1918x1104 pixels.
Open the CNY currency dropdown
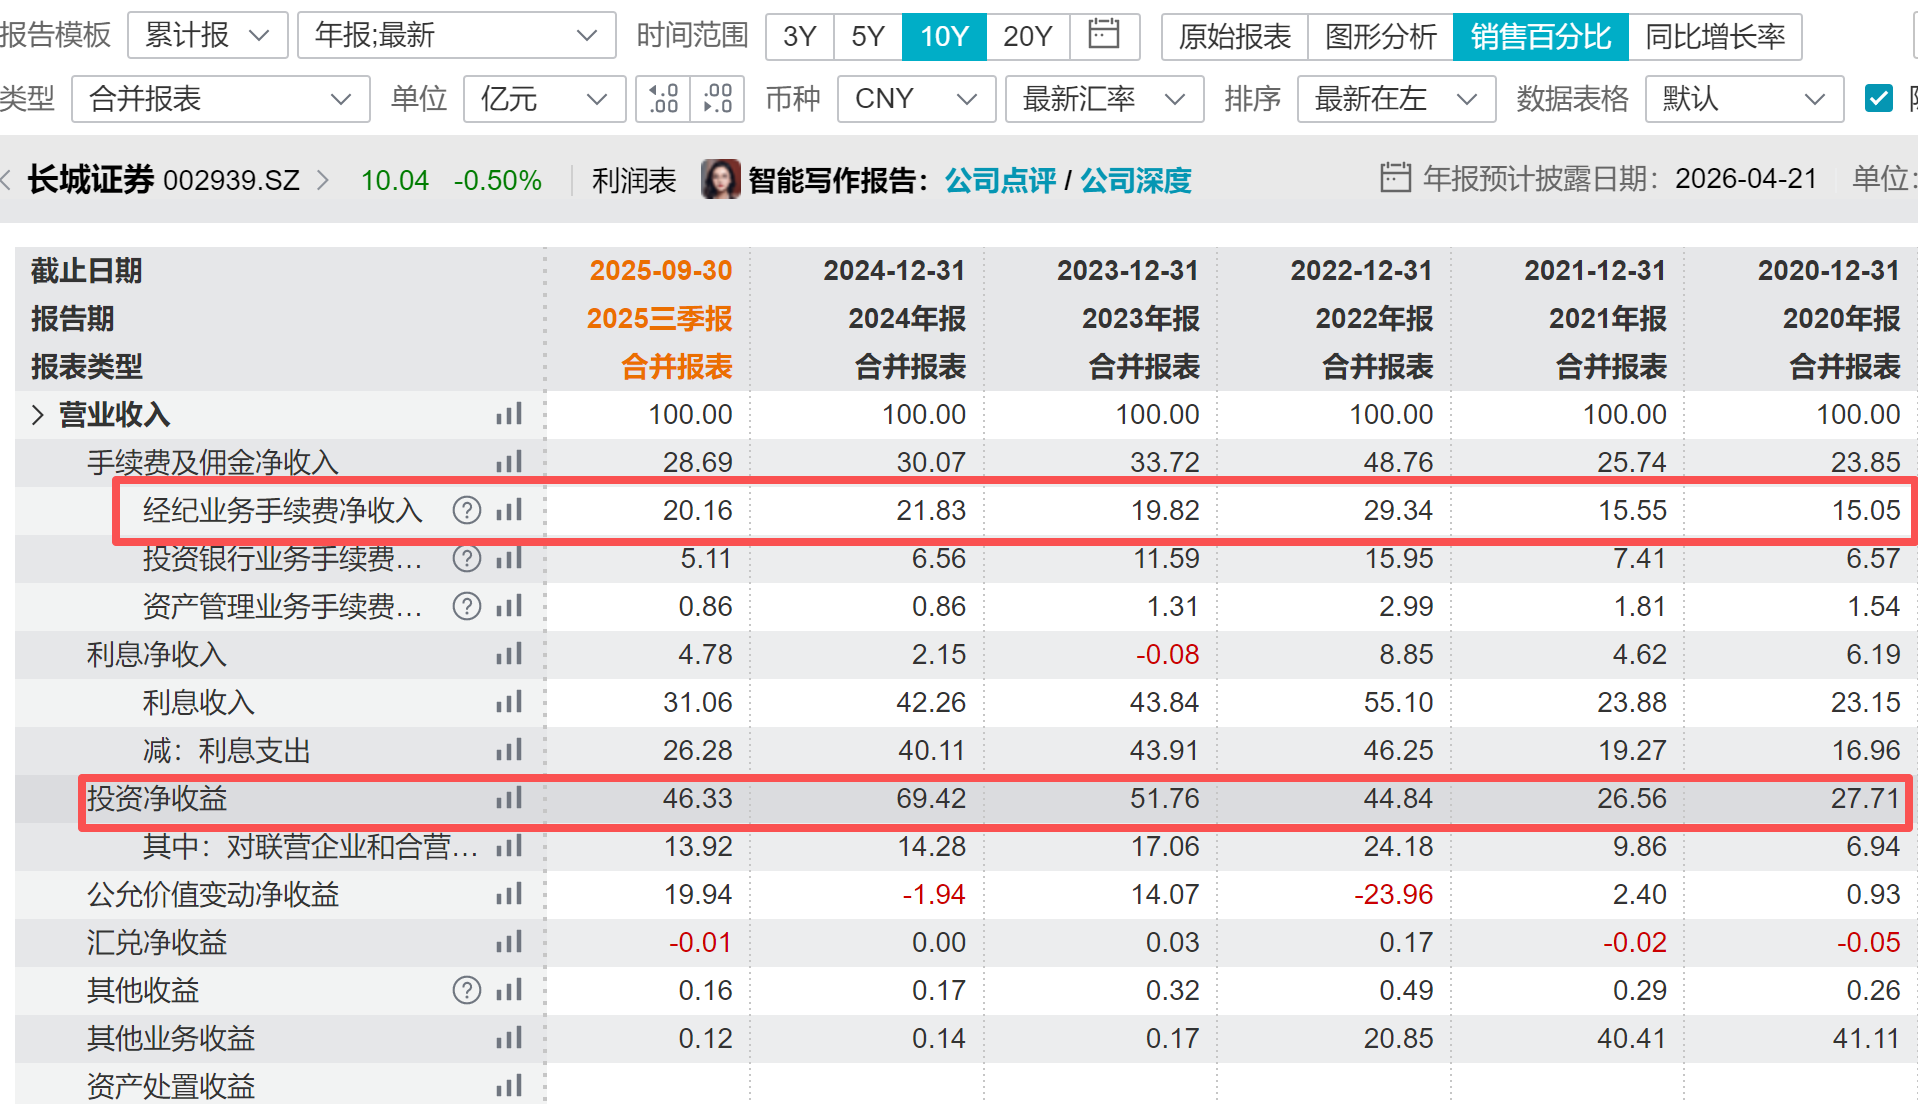[915, 99]
